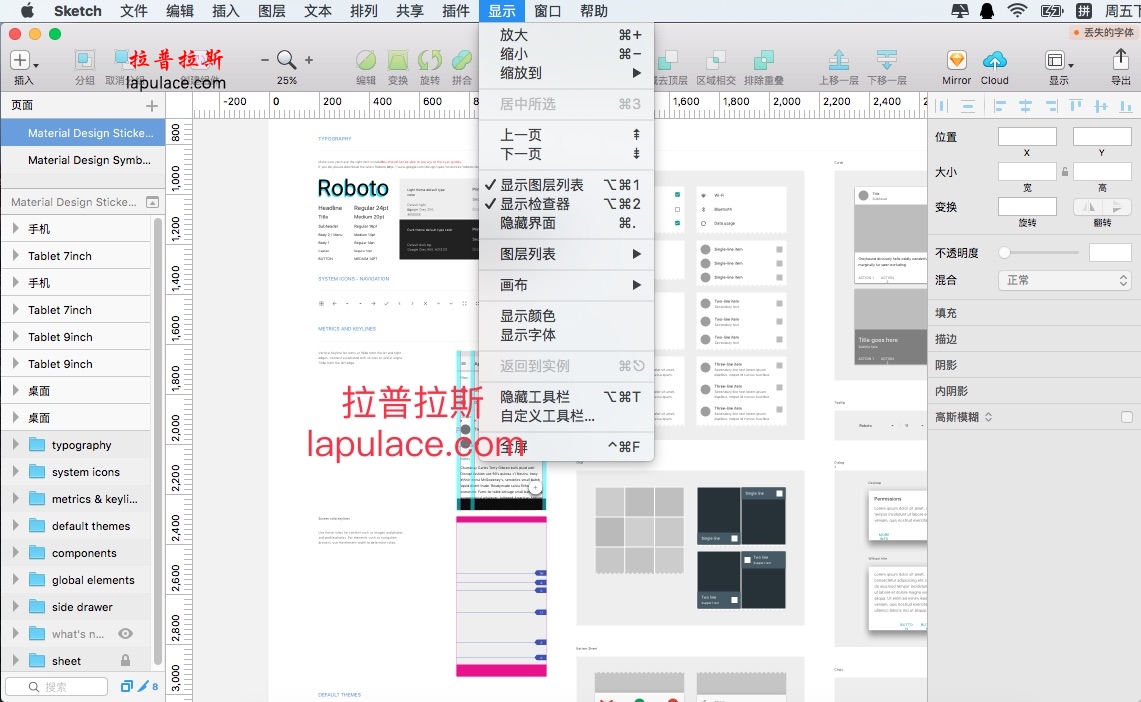Open the 插件 (Plugins) menu
1141x702 pixels.
point(456,11)
